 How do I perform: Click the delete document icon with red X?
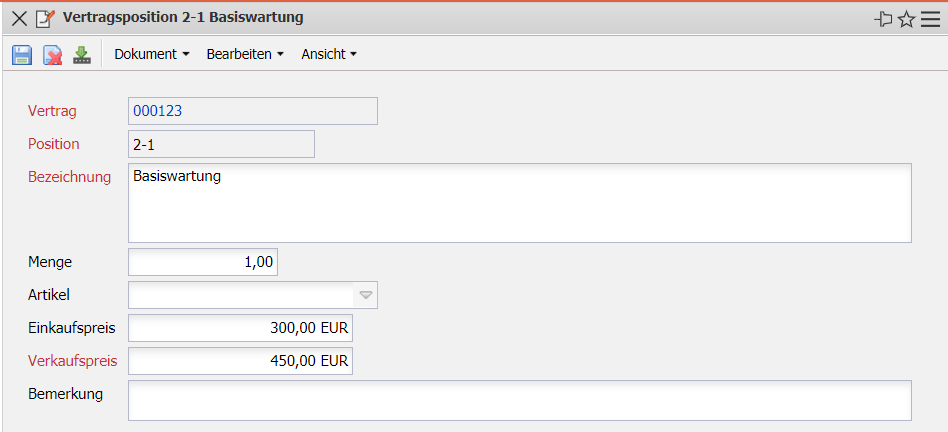coord(52,55)
